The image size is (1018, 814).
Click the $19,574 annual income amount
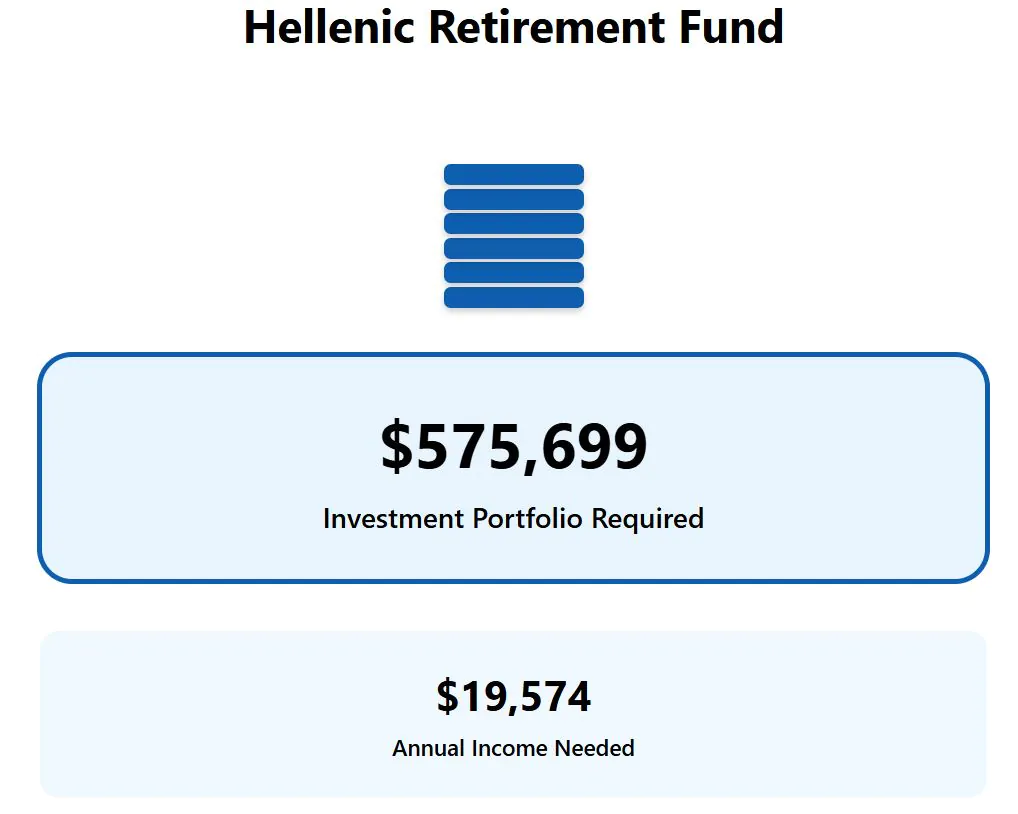point(513,696)
